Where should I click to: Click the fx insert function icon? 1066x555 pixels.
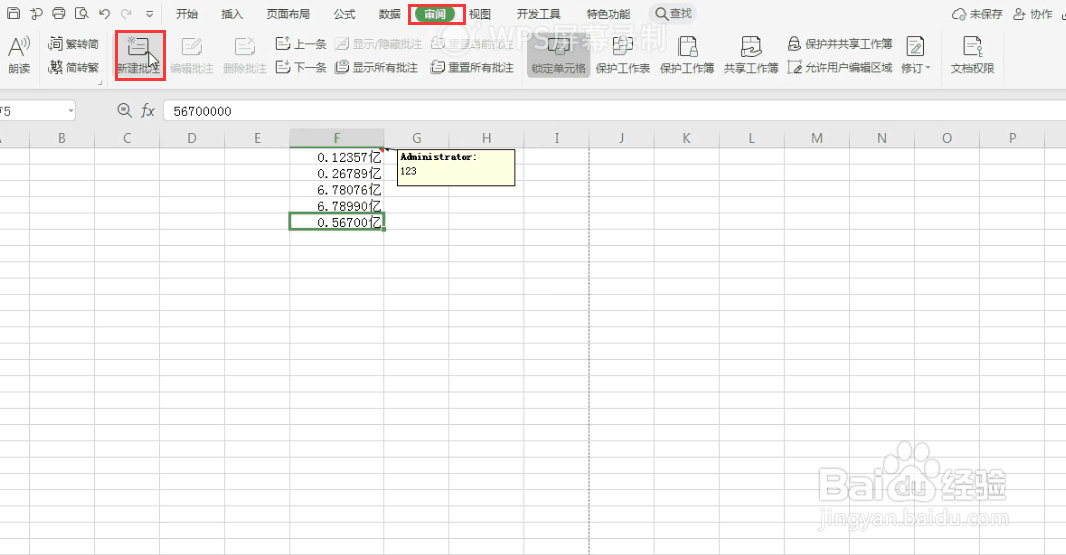click(x=148, y=110)
